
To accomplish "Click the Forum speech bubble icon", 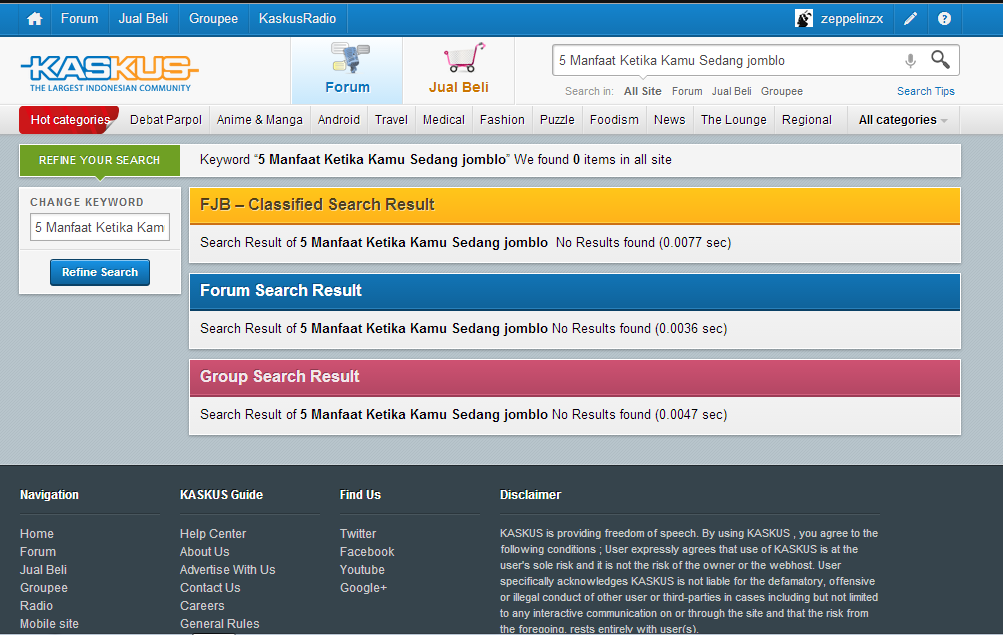I will pos(349,58).
